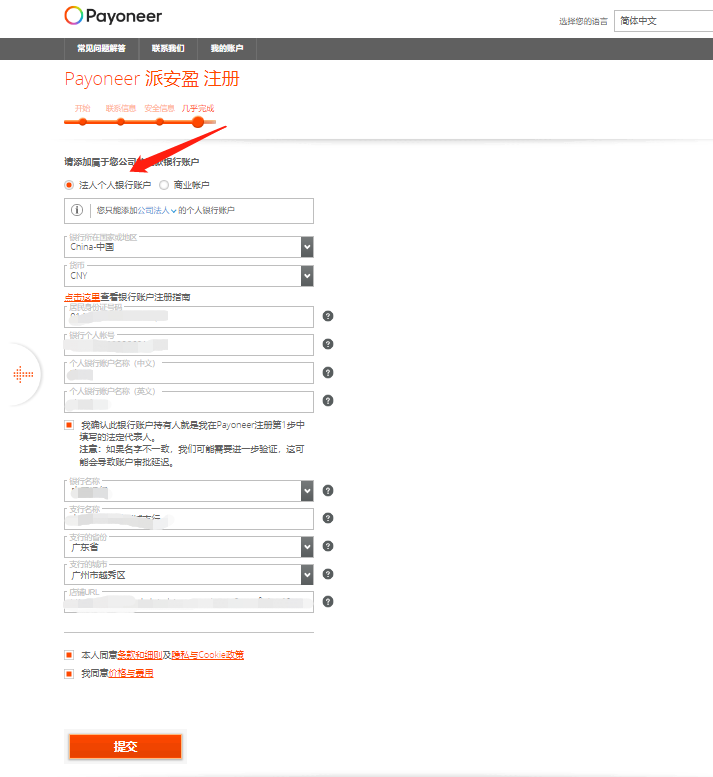This screenshot has height=777, width=713.
Task: Open the 银行名称 dropdown
Action: (x=189, y=491)
